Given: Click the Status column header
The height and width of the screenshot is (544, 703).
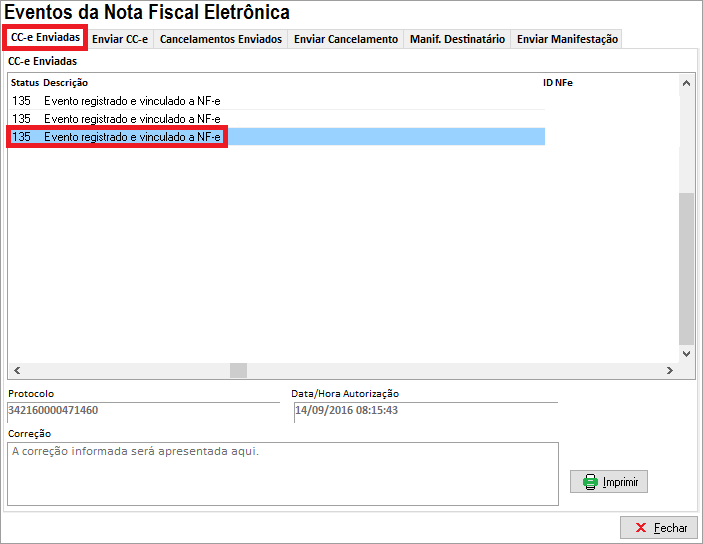Looking at the screenshot, I should pos(24,82).
